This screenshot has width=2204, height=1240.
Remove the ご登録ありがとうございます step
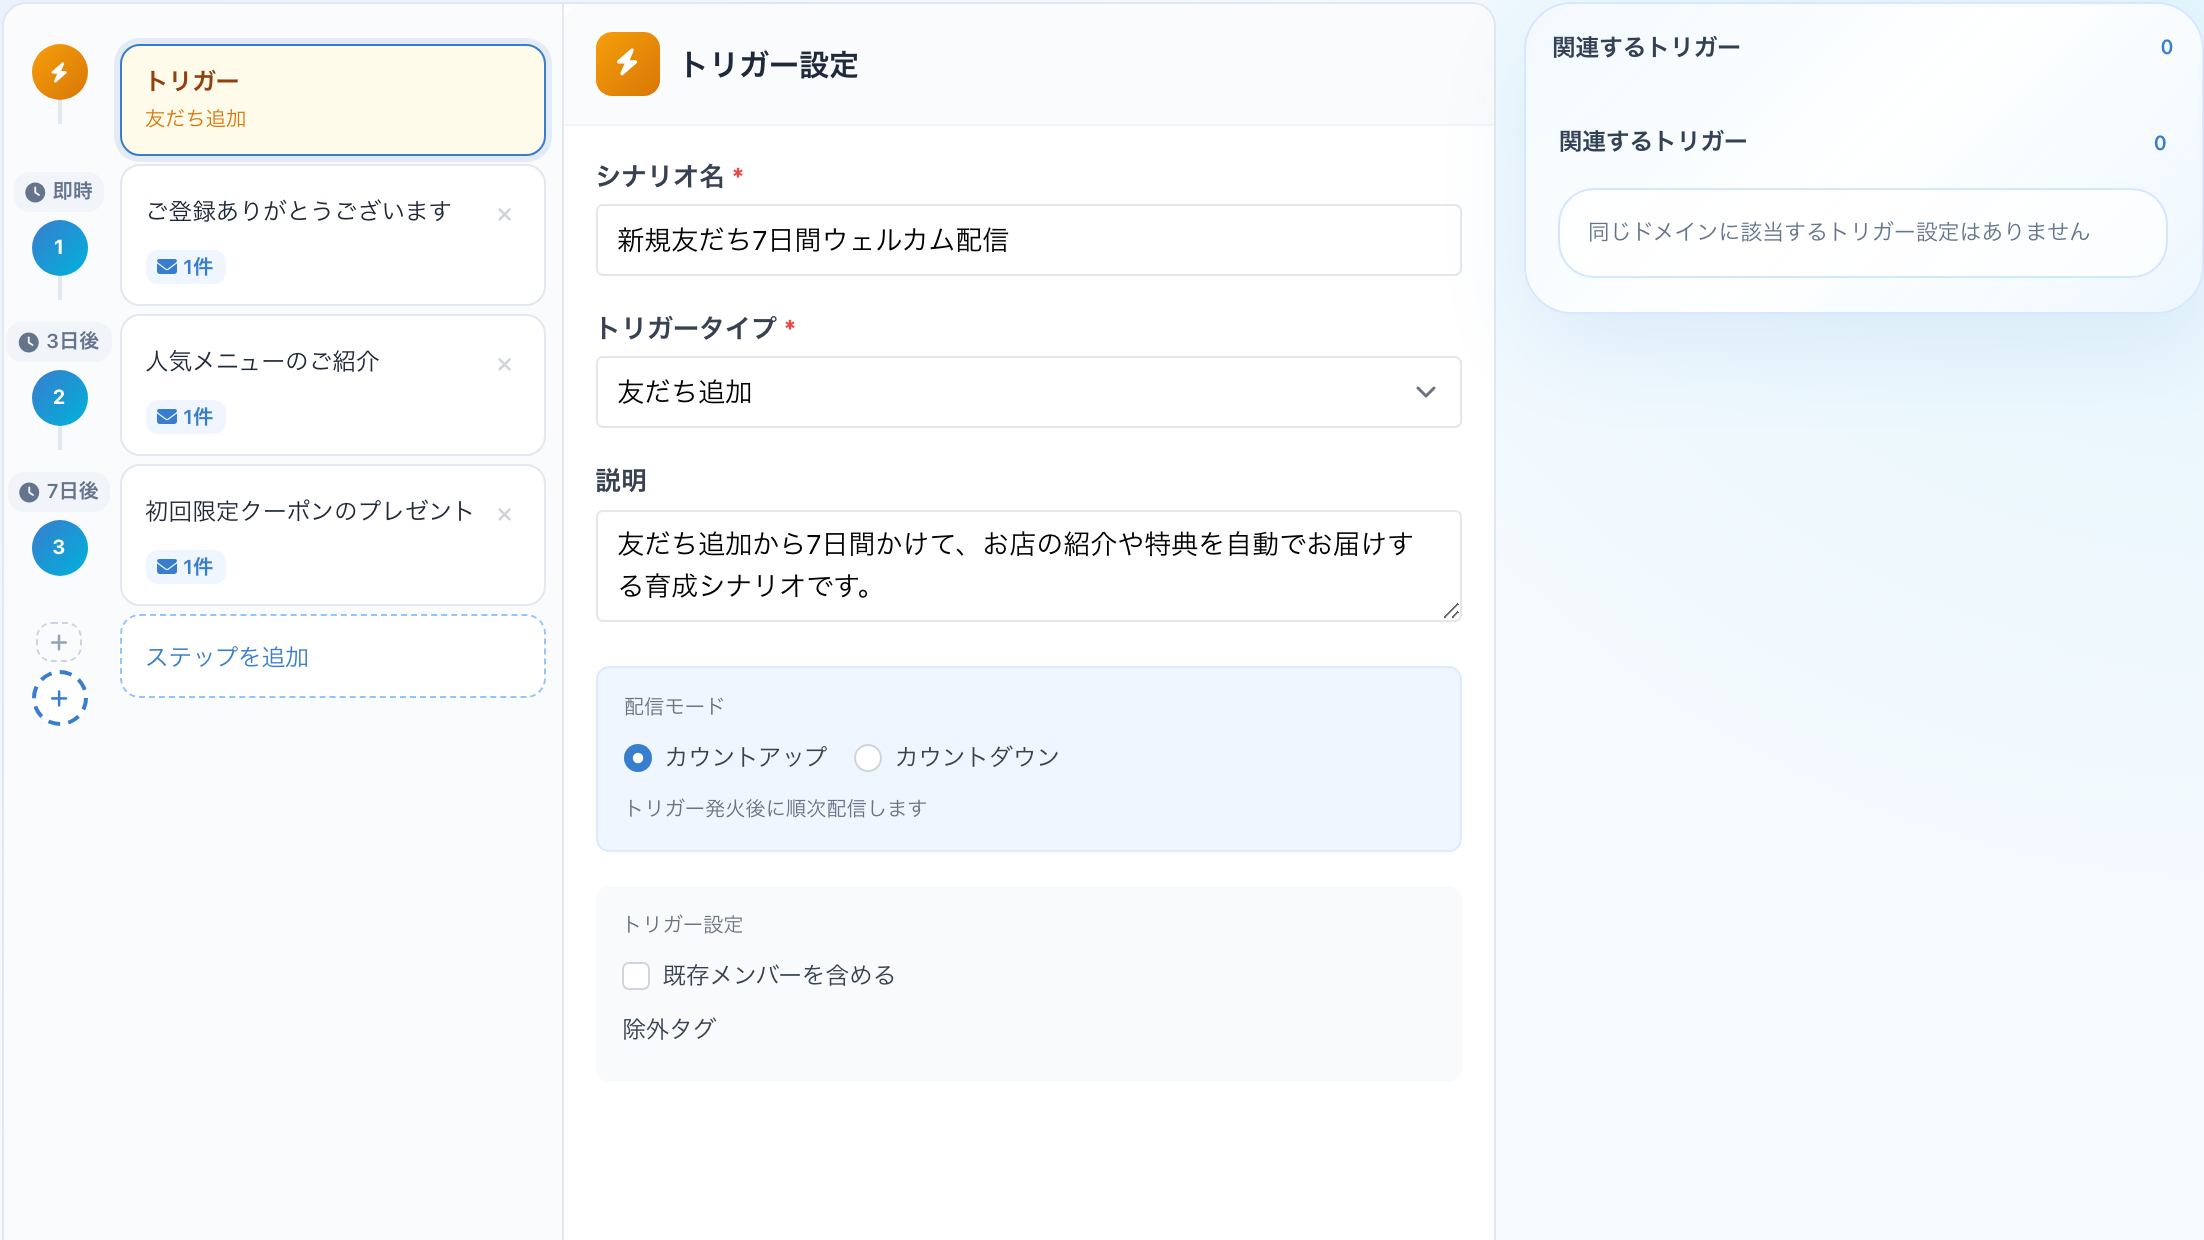(x=504, y=214)
